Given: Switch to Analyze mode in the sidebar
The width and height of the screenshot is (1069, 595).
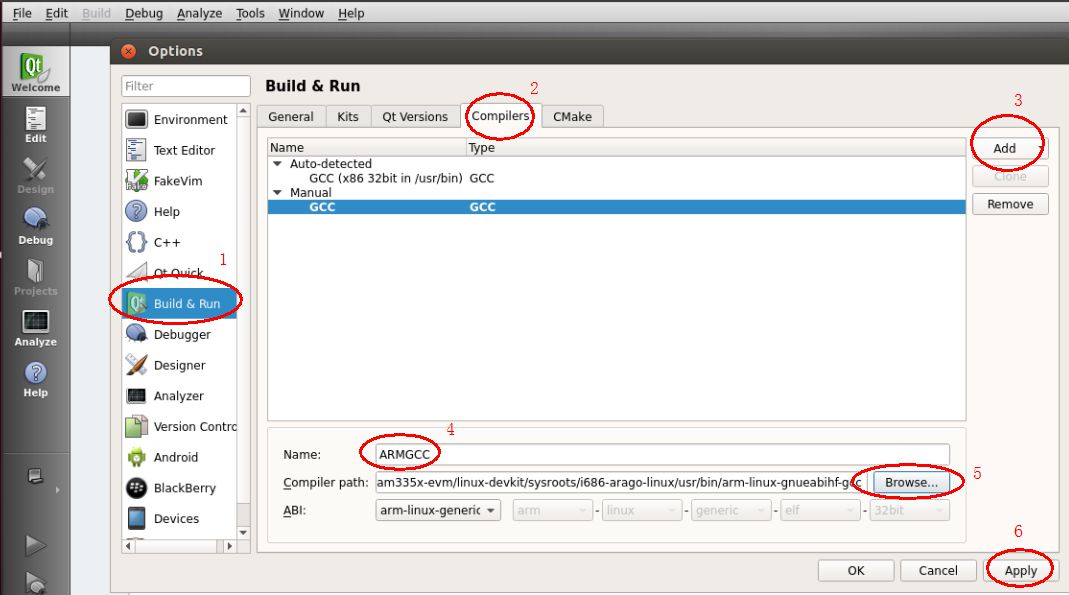Looking at the screenshot, I should point(35,329).
